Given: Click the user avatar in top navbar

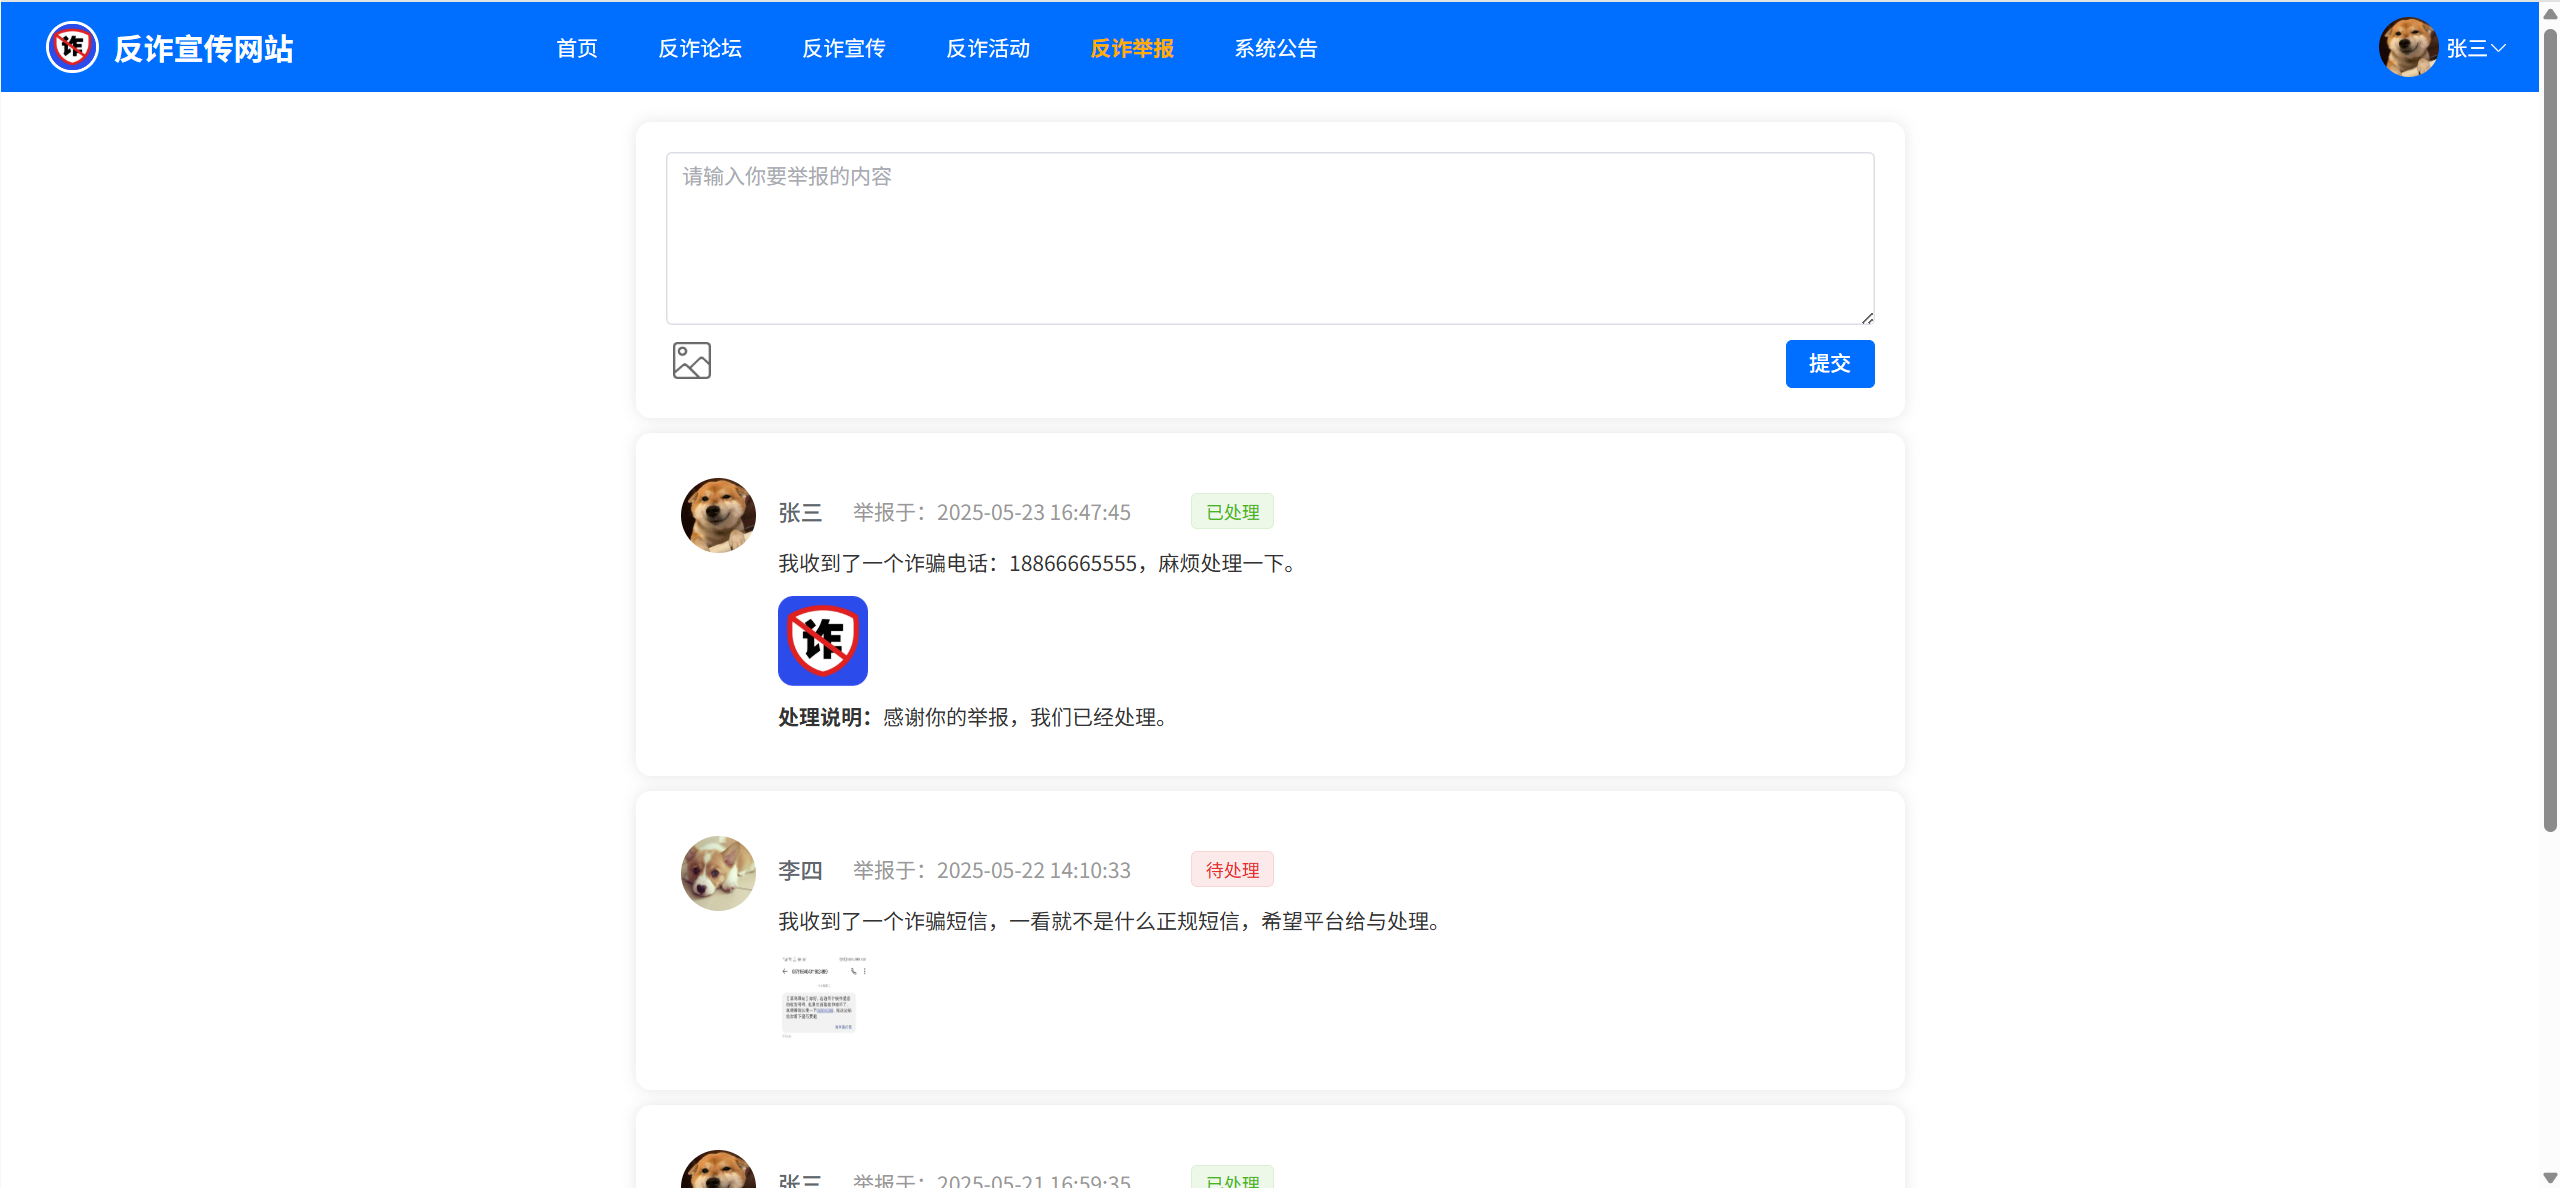Looking at the screenshot, I should point(2407,47).
